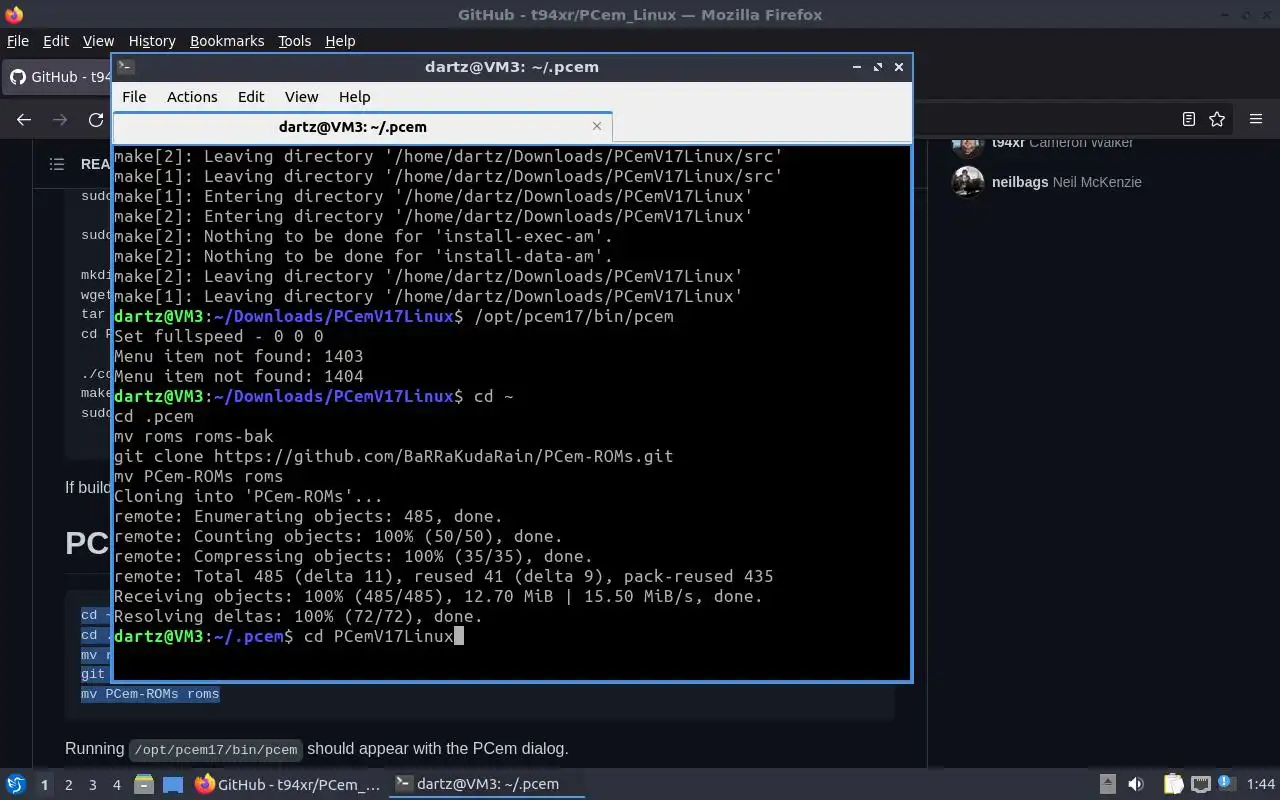The width and height of the screenshot is (1280, 800).
Task: Open the volume control in the tray
Action: [x=1136, y=785]
